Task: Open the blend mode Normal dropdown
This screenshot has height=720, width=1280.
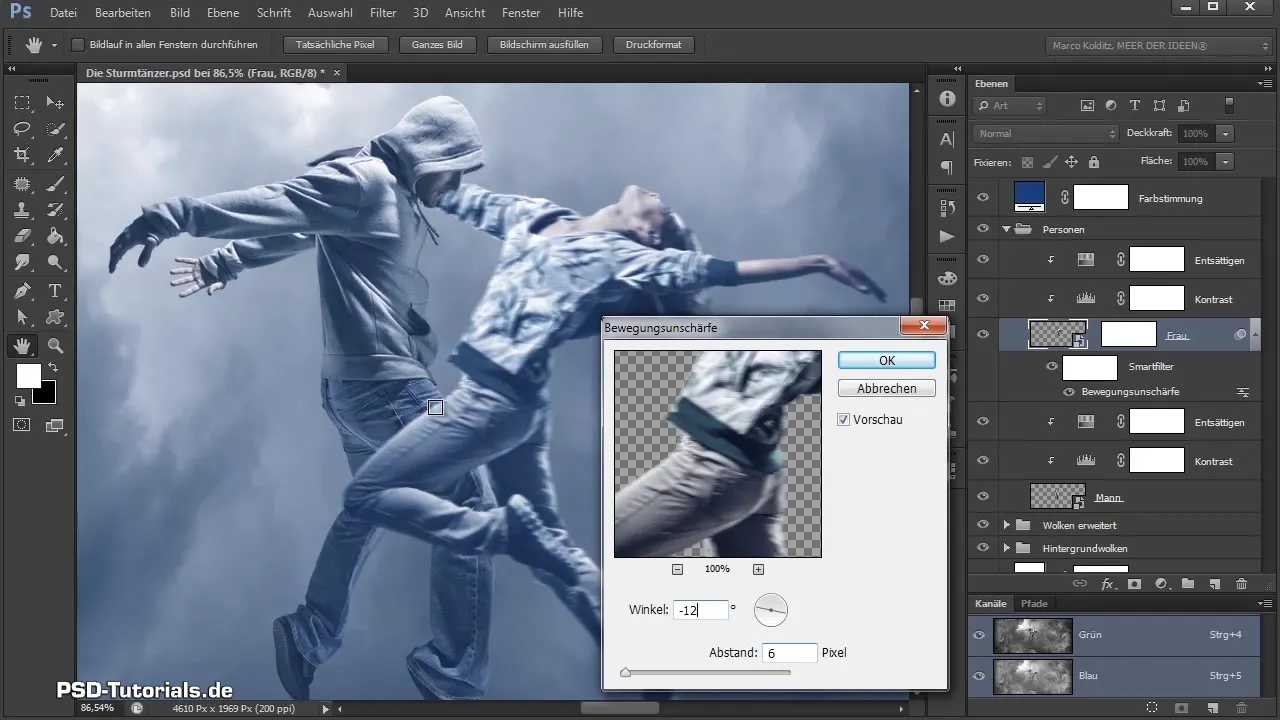Action: [1045, 133]
